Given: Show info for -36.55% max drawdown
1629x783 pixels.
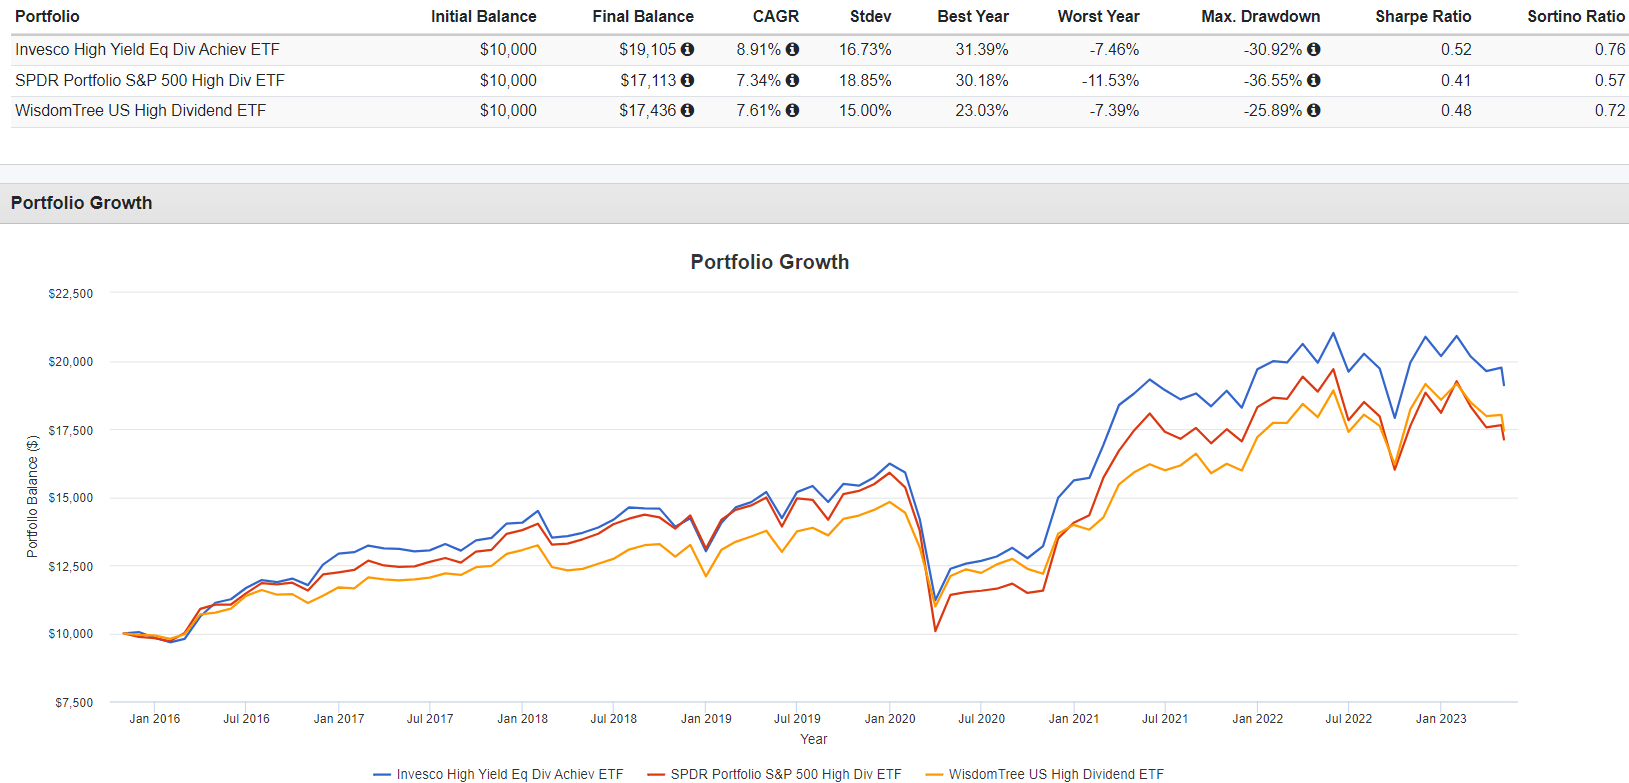Looking at the screenshot, I should click(x=1313, y=80).
